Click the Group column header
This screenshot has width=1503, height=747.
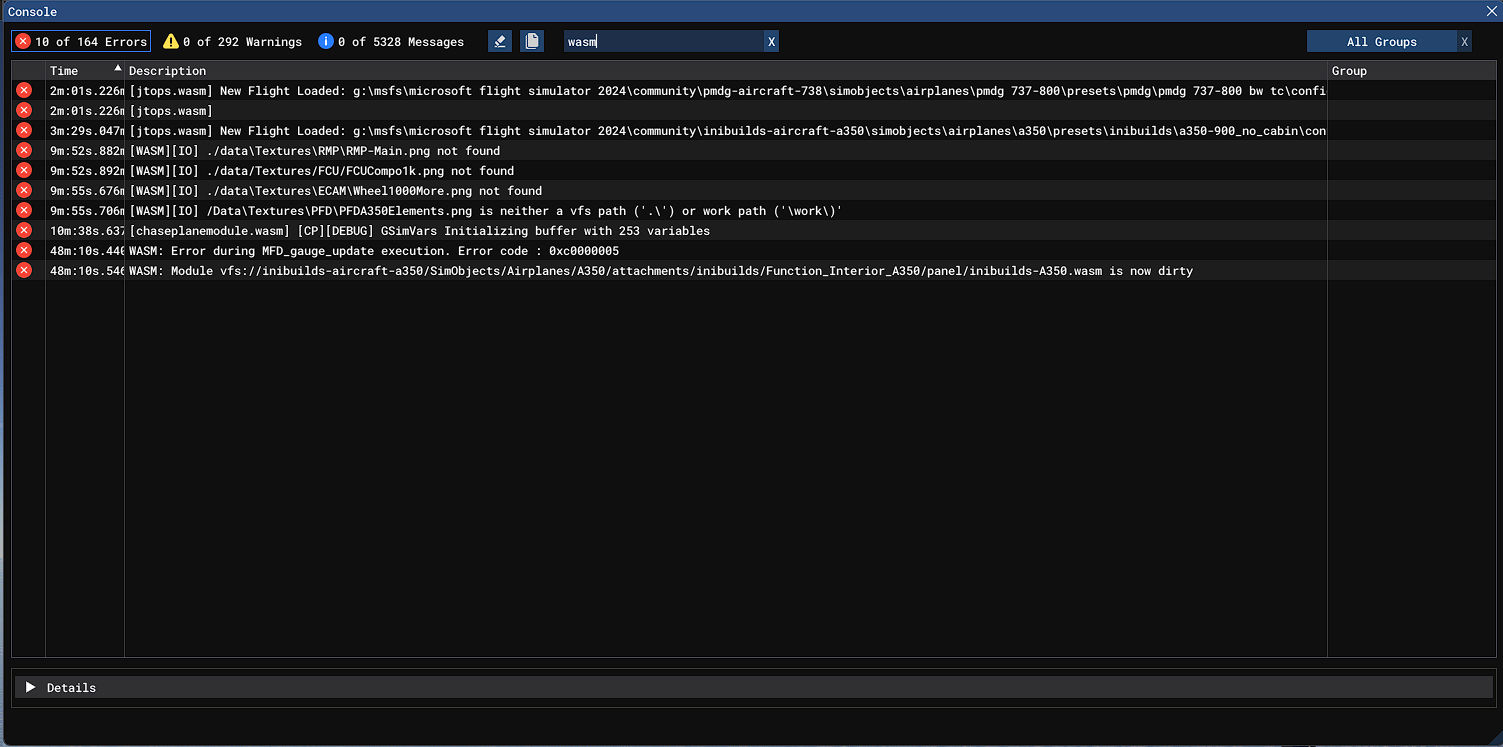[x=1349, y=71]
